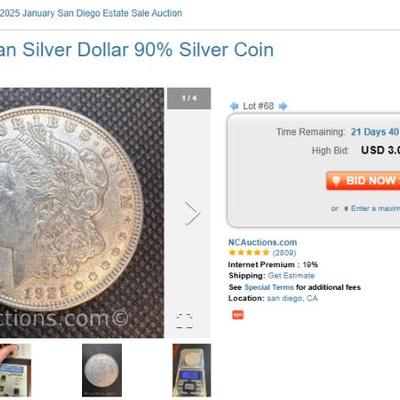Open fullscreen image view icon
Image resolution: width=400 pixels, height=400 pixels.
184,321
